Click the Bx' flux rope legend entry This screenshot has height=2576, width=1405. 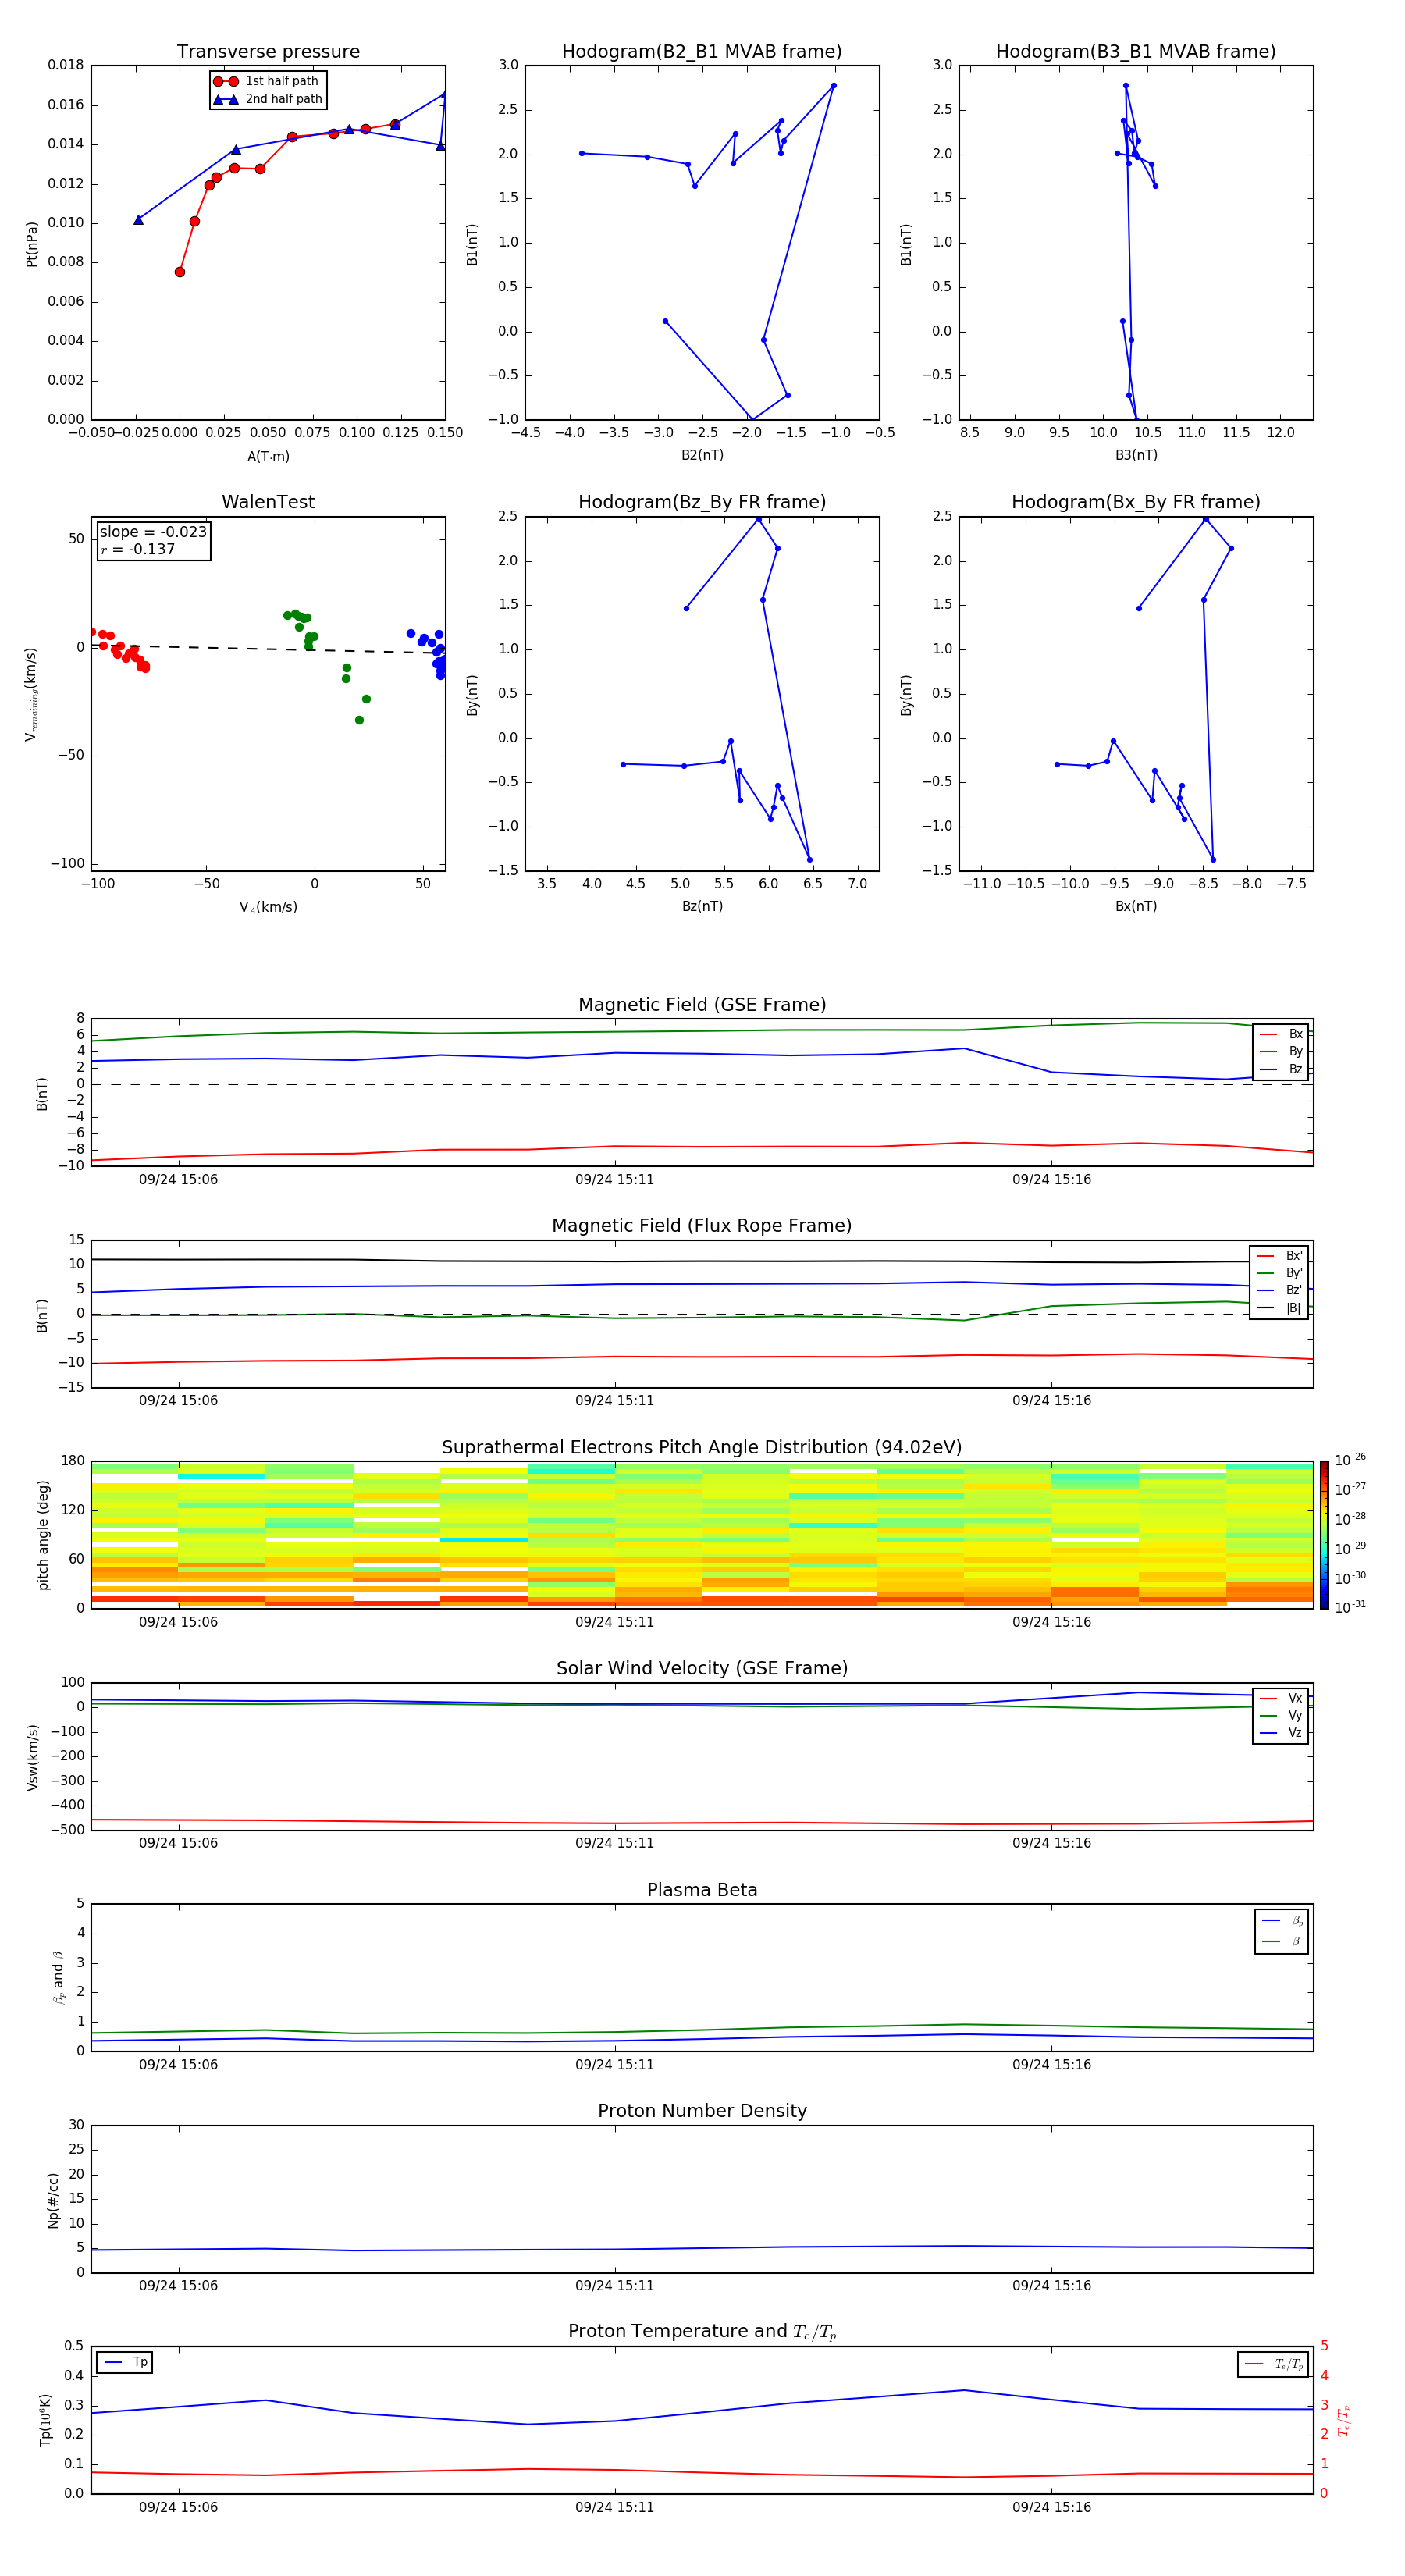coord(1279,1256)
